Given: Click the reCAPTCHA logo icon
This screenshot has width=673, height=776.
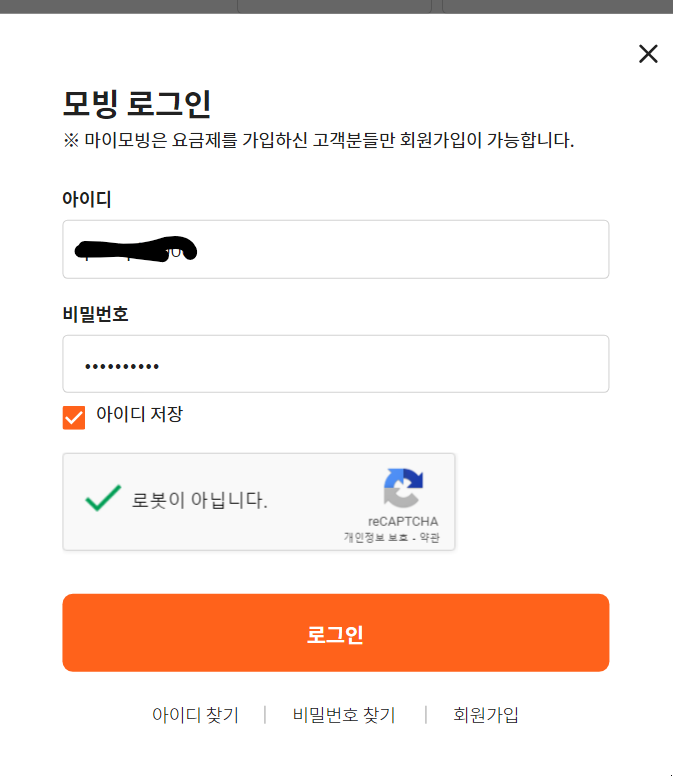Looking at the screenshot, I should [403, 488].
